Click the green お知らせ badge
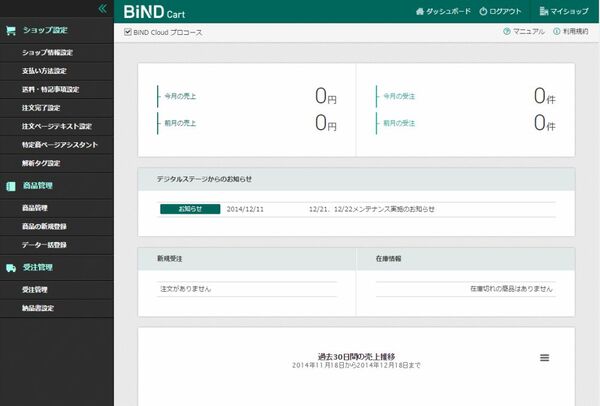Image resolution: width=600 pixels, height=406 pixels. point(190,209)
